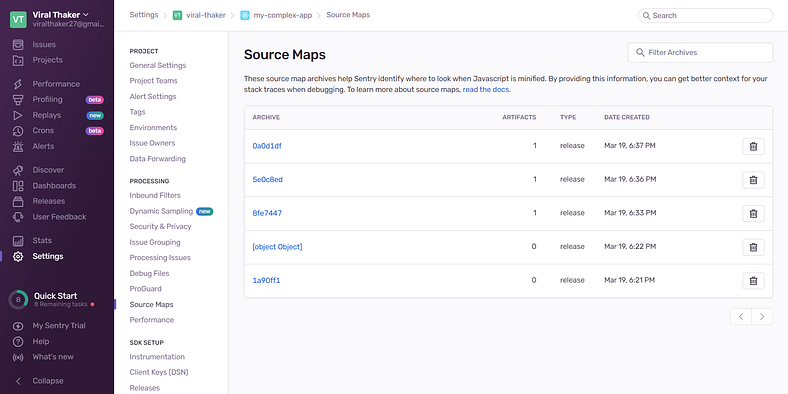Screen dimensions: 788x394
Task: Delete the 1a90ff1 archive with trash icon
Action: [x=753, y=280]
